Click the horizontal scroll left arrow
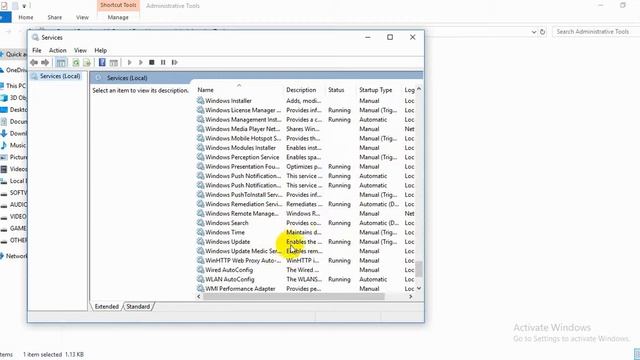Screen dimensions: 640x360 point(199,297)
